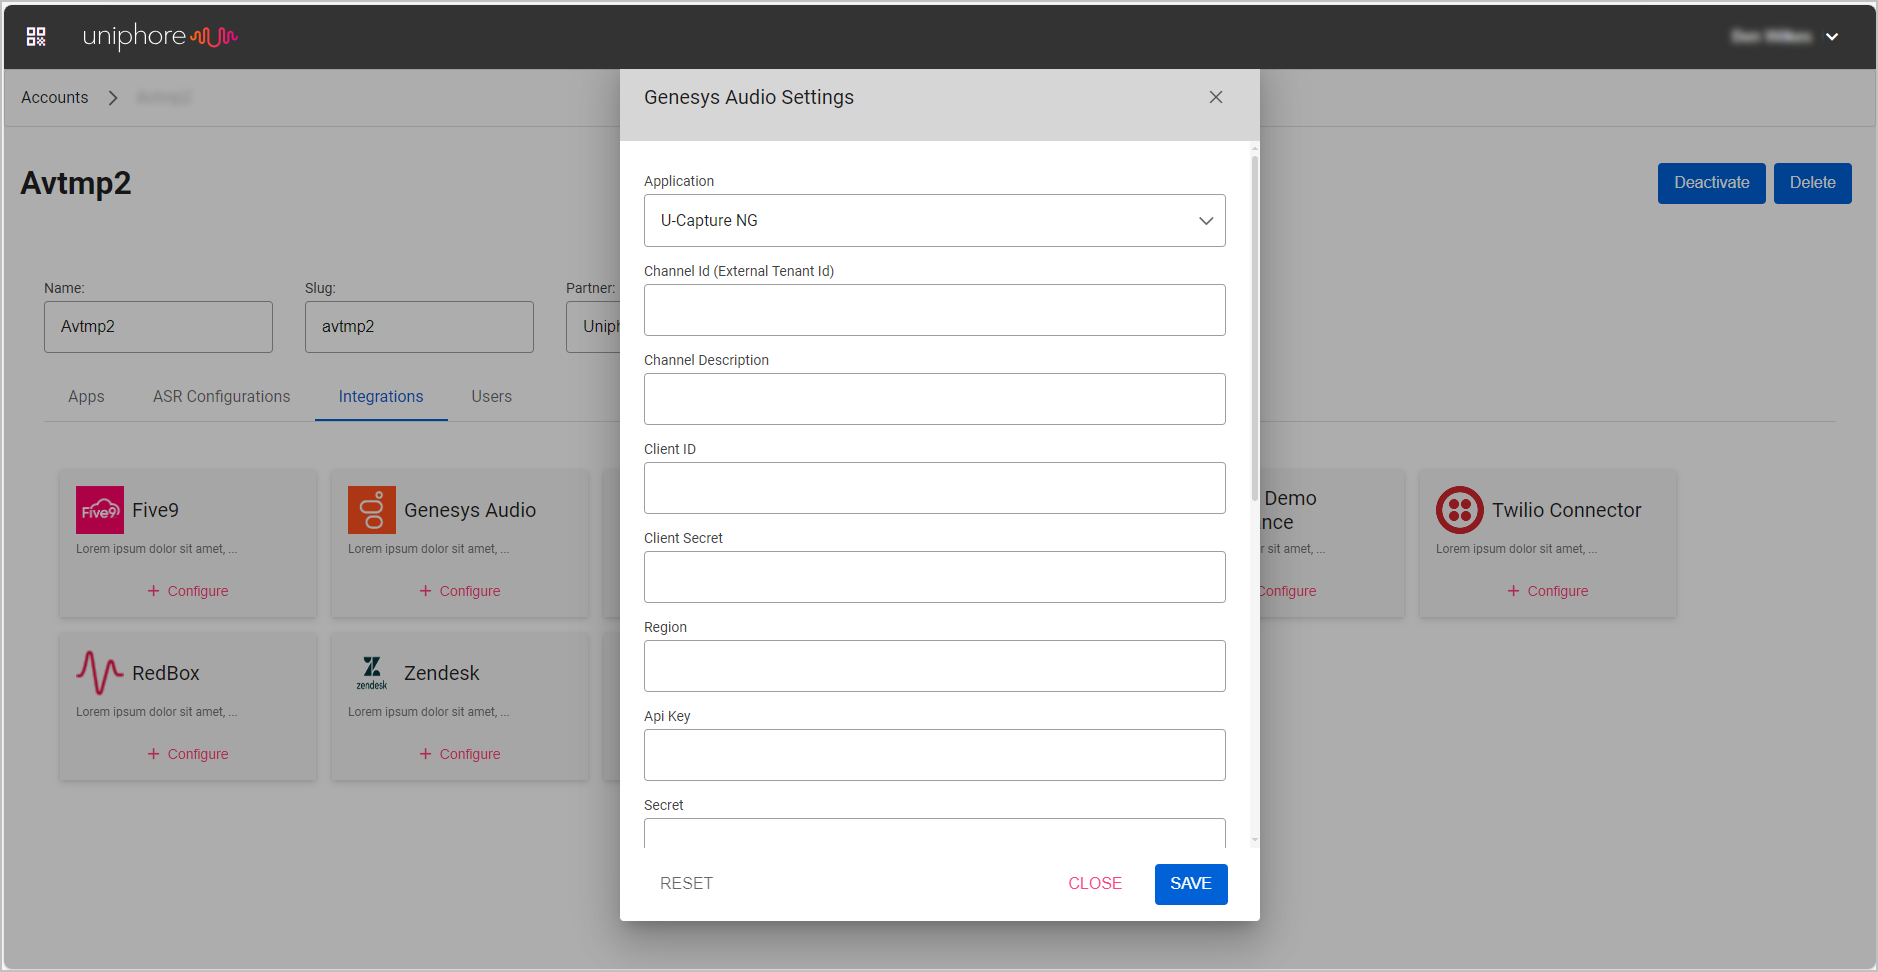Click the Partner field
The image size is (1878, 972).
click(x=593, y=327)
